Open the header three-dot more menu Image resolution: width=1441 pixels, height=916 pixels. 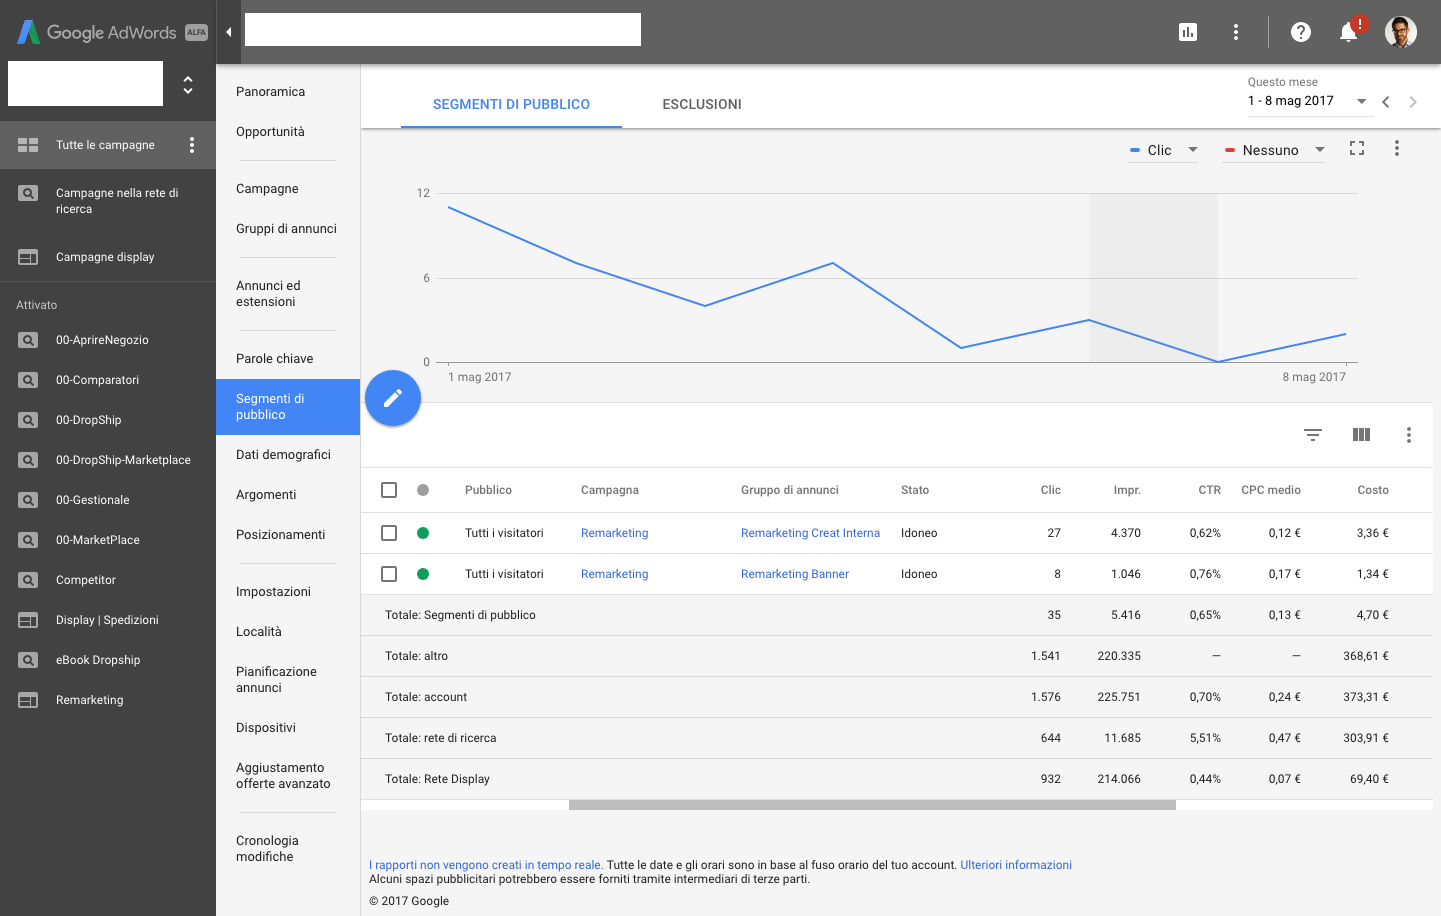tap(1236, 32)
